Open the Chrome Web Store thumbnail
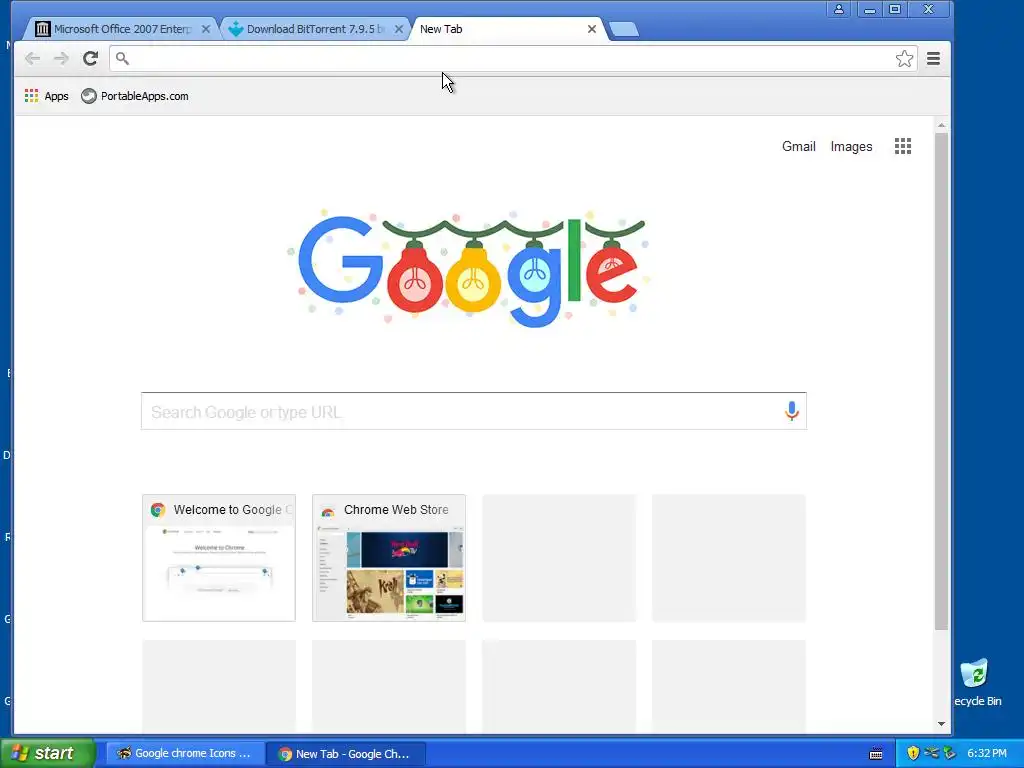Viewport: 1024px width, 768px height. click(x=389, y=558)
